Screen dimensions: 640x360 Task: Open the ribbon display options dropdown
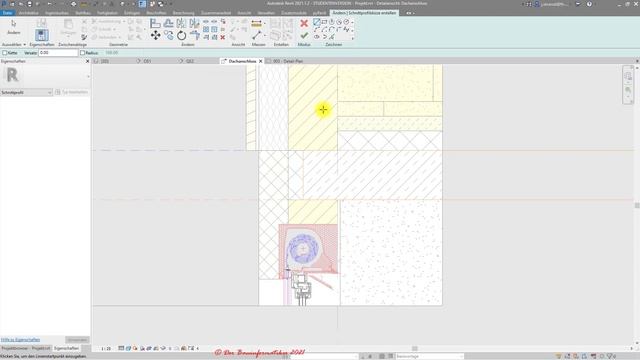(409, 13)
